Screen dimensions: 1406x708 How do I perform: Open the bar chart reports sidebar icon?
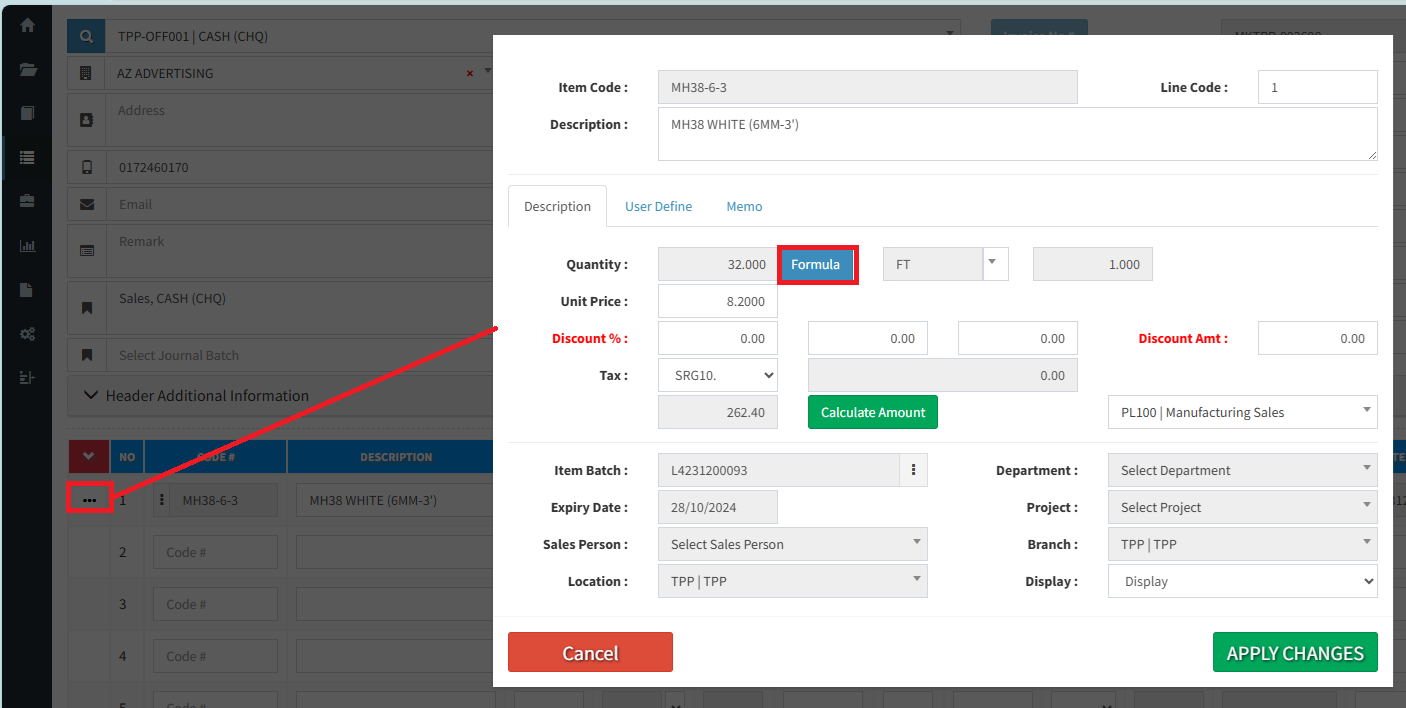coord(27,245)
